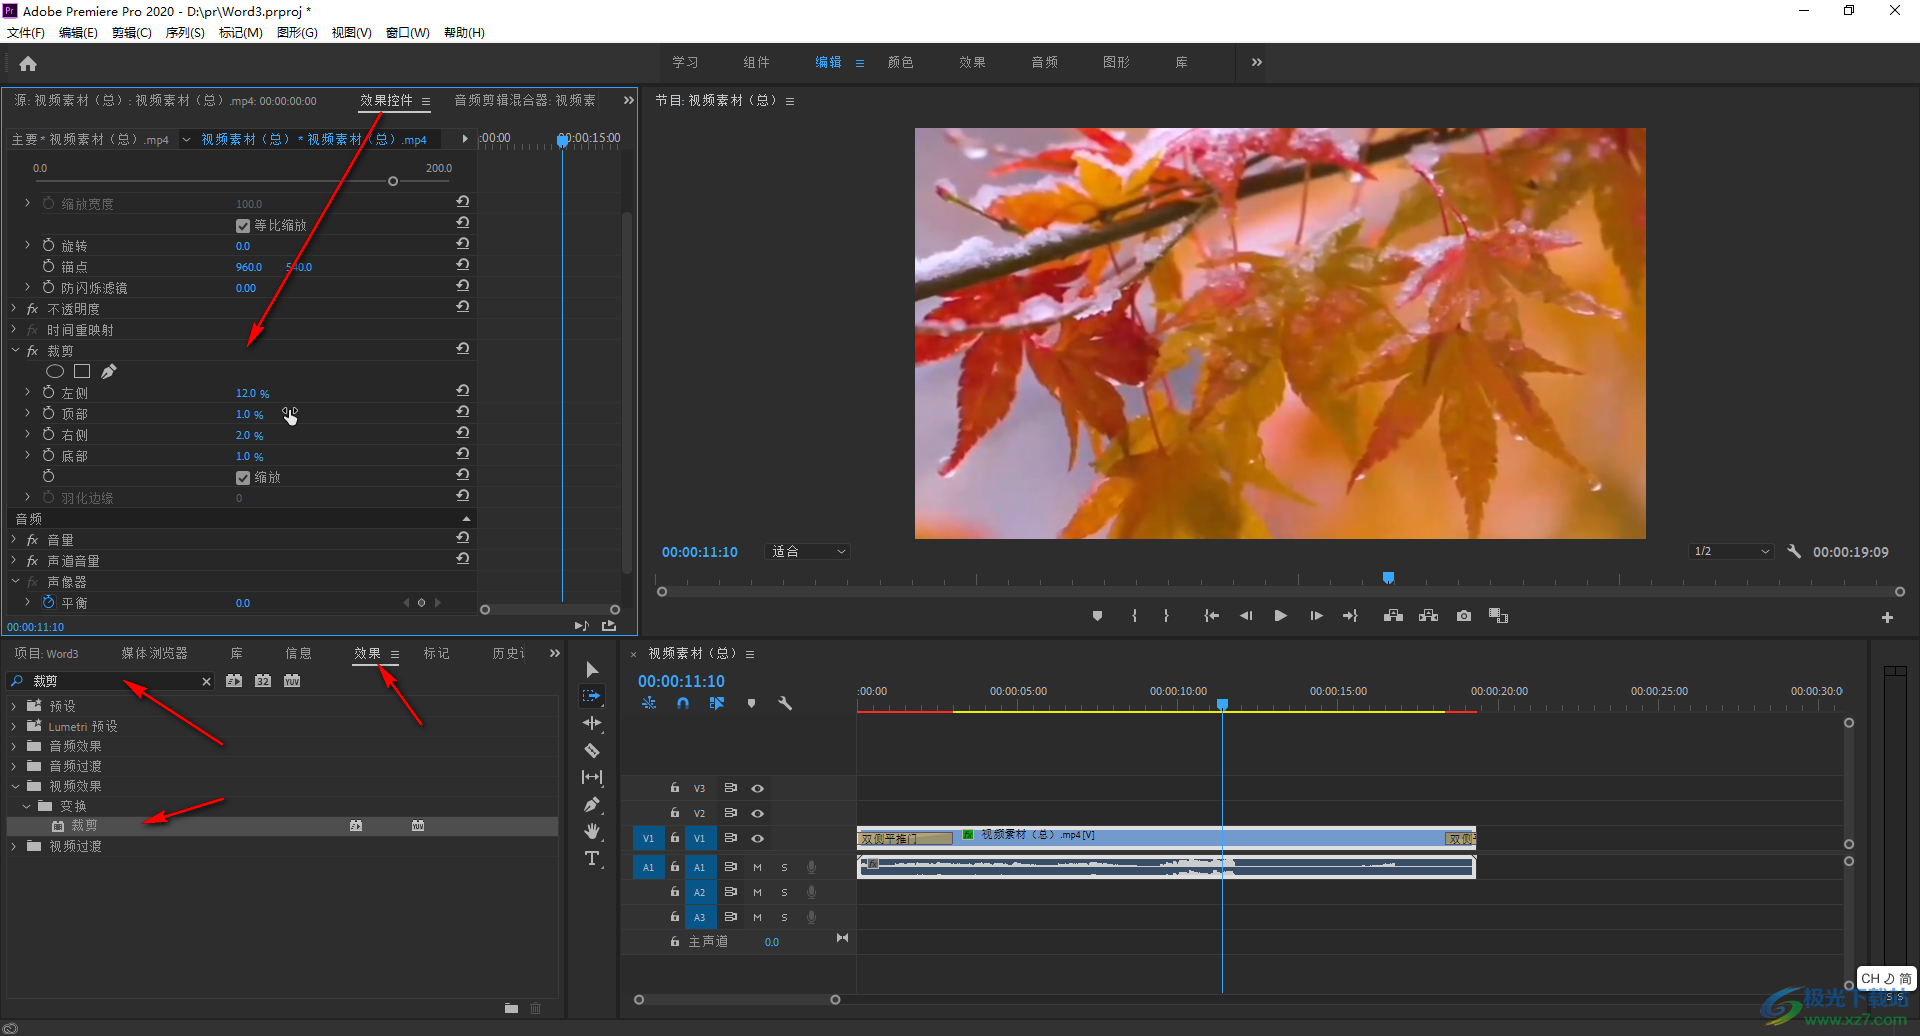This screenshot has height=1036, width=1920.
Task: Click the scale slider handle
Action: tap(393, 181)
